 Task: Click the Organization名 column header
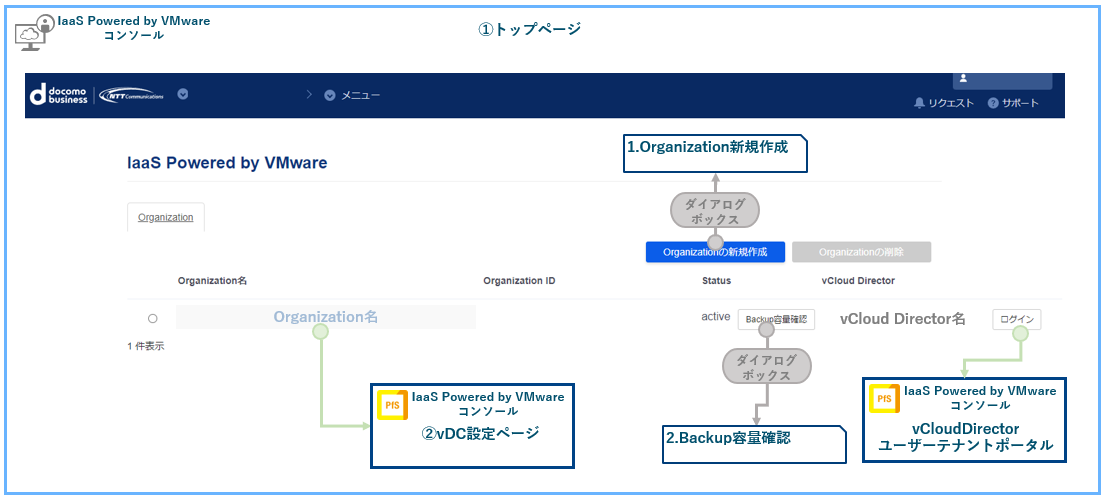point(212,280)
